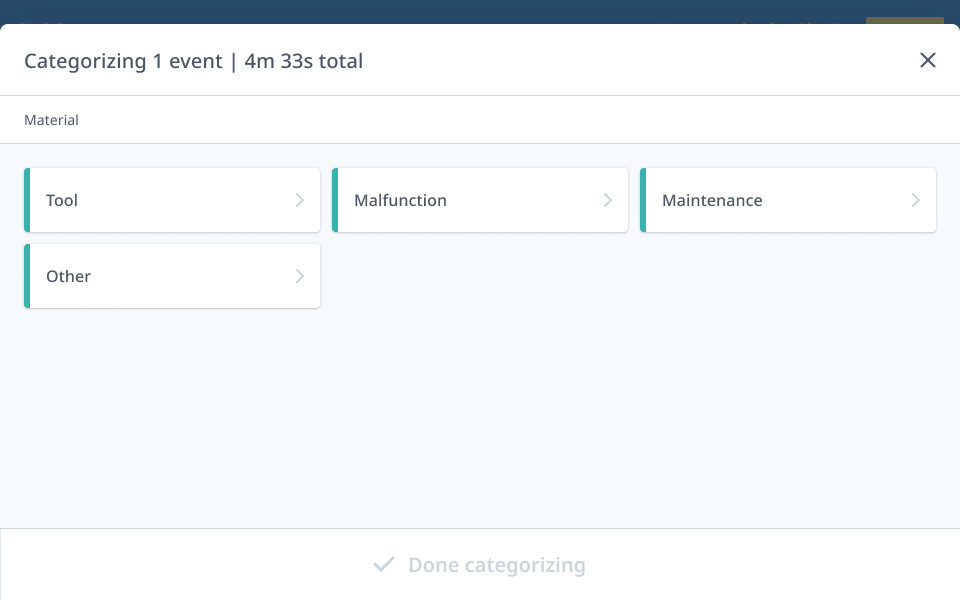The image size is (960, 600).
Task: Click the chevron arrow on the Other card
Action: [300, 276]
